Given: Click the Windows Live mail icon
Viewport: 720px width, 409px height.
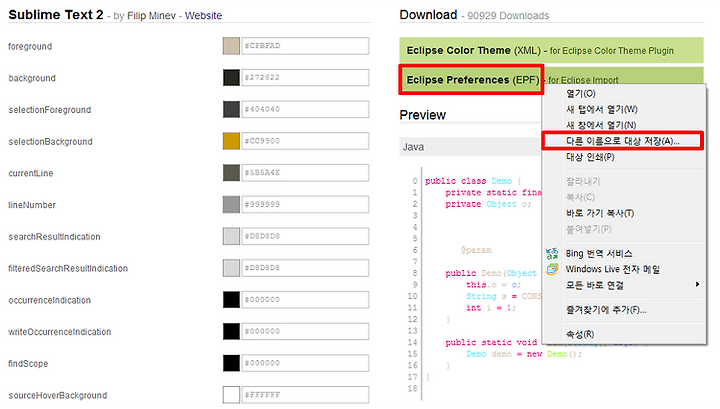Looking at the screenshot, I should pyautogui.click(x=552, y=269).
